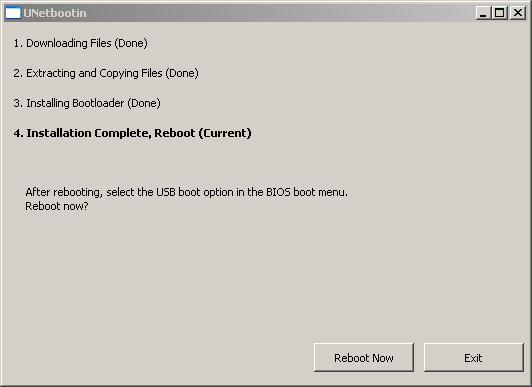This screenshot has width=532, height=387.
Task: Select the Installing Bootloader step label
Action: coord(87,103)
